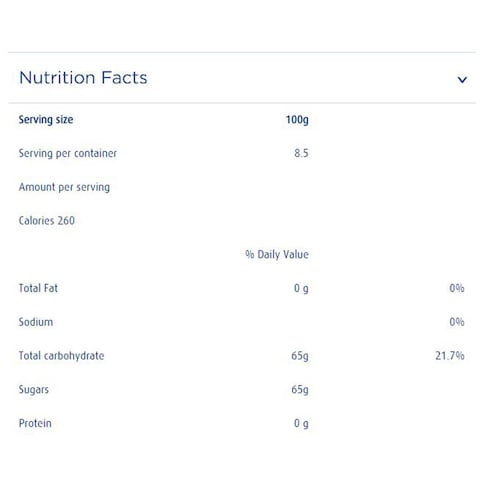Select the Amount per serving text

(64, 187)
